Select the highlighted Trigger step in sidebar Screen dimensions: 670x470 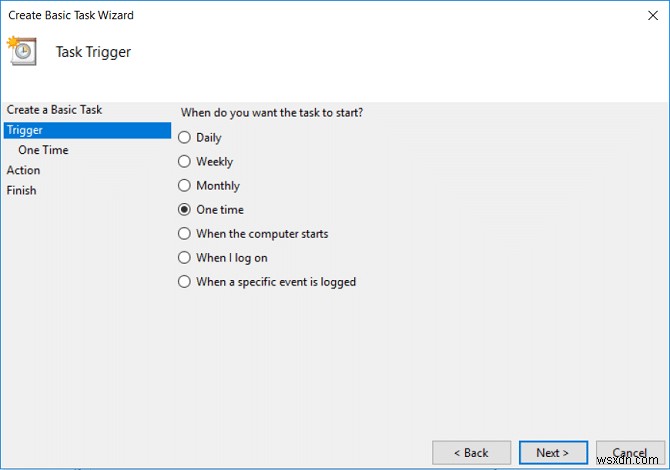click(23, 130)
